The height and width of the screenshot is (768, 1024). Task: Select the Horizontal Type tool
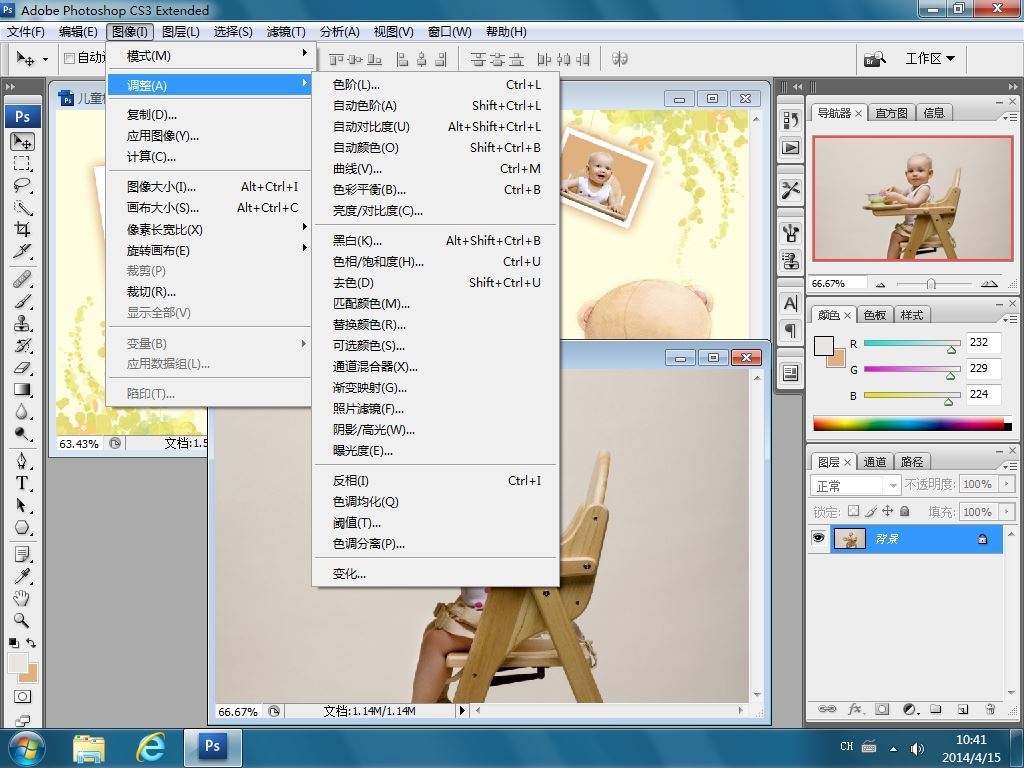[22, 483]
